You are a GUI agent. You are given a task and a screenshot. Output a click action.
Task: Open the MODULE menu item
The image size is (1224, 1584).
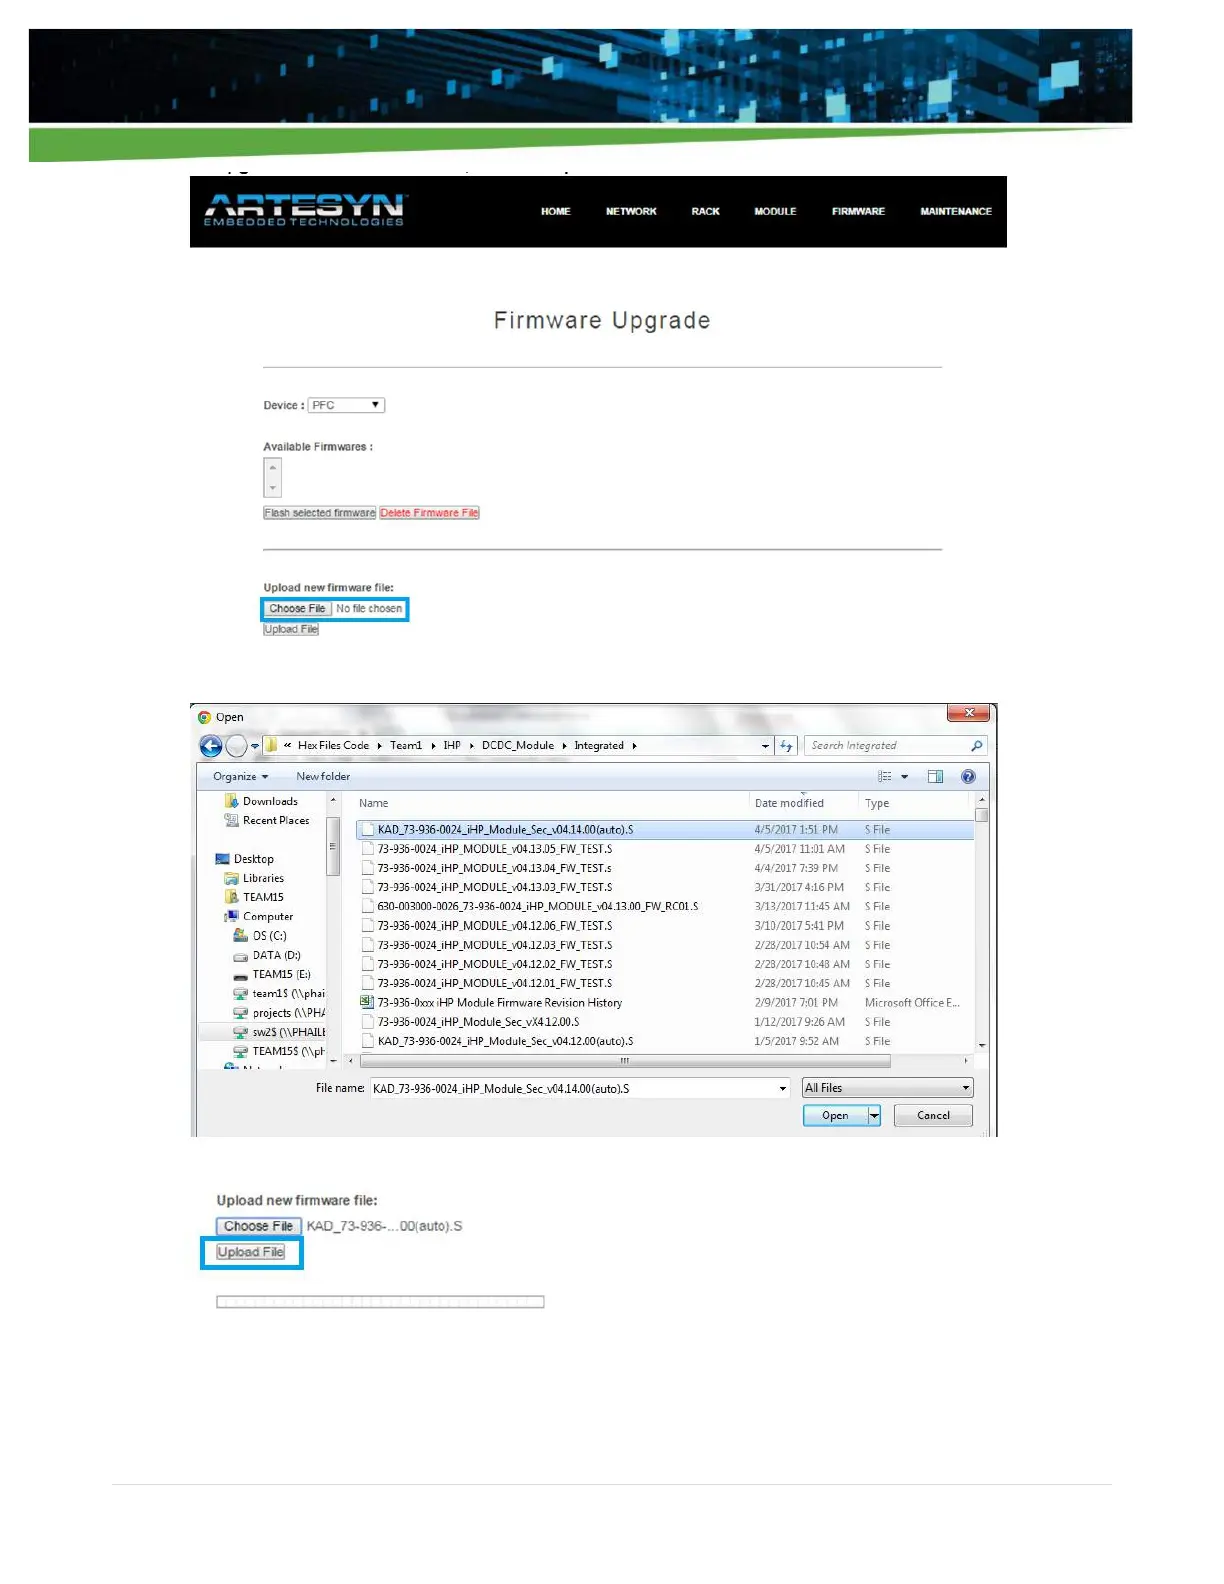(x=775, y=211)
